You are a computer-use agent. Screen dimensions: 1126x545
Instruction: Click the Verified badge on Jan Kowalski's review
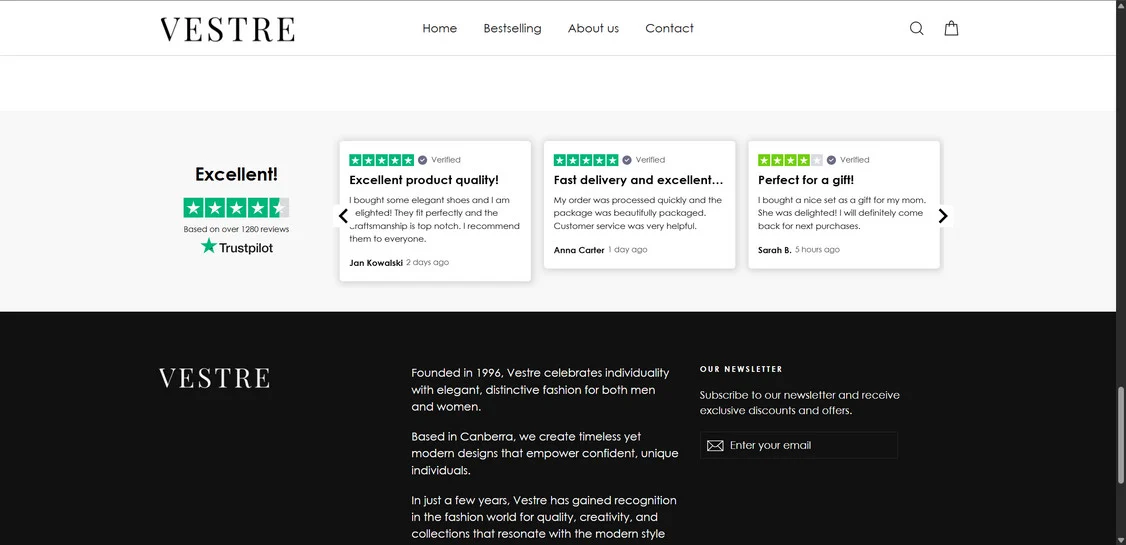coord(439,159)
